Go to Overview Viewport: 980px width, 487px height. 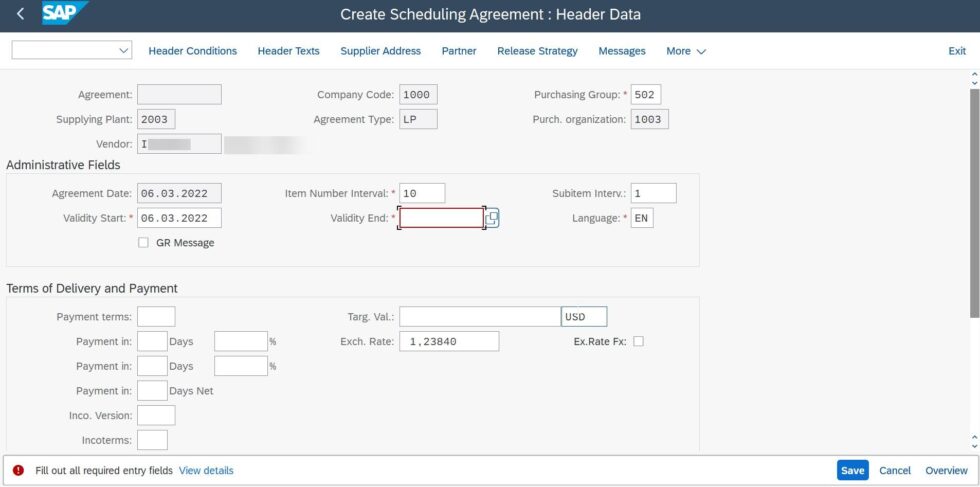[x=946, y=470]
